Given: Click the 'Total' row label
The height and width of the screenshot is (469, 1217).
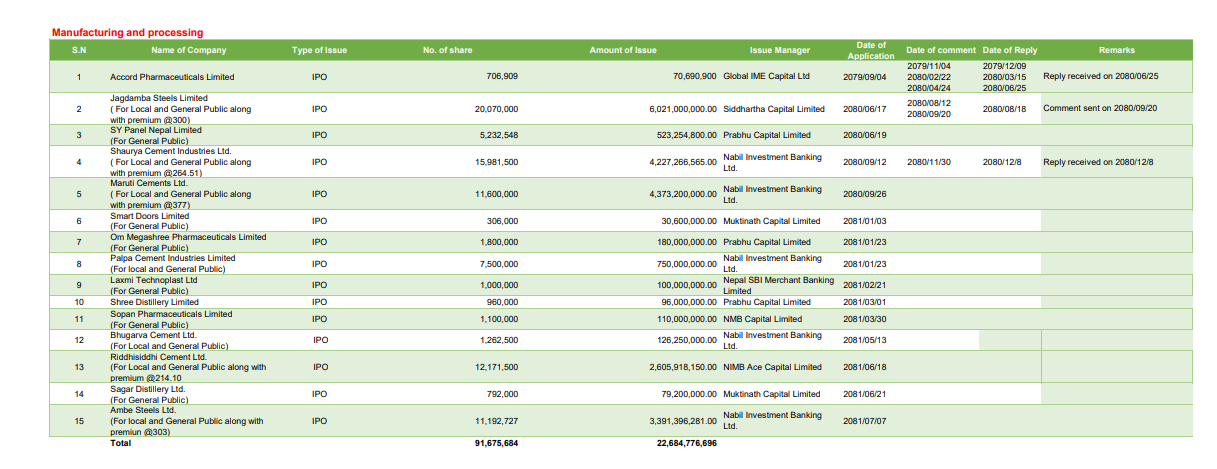Looking at the screenshot, I should click(120, 442).
